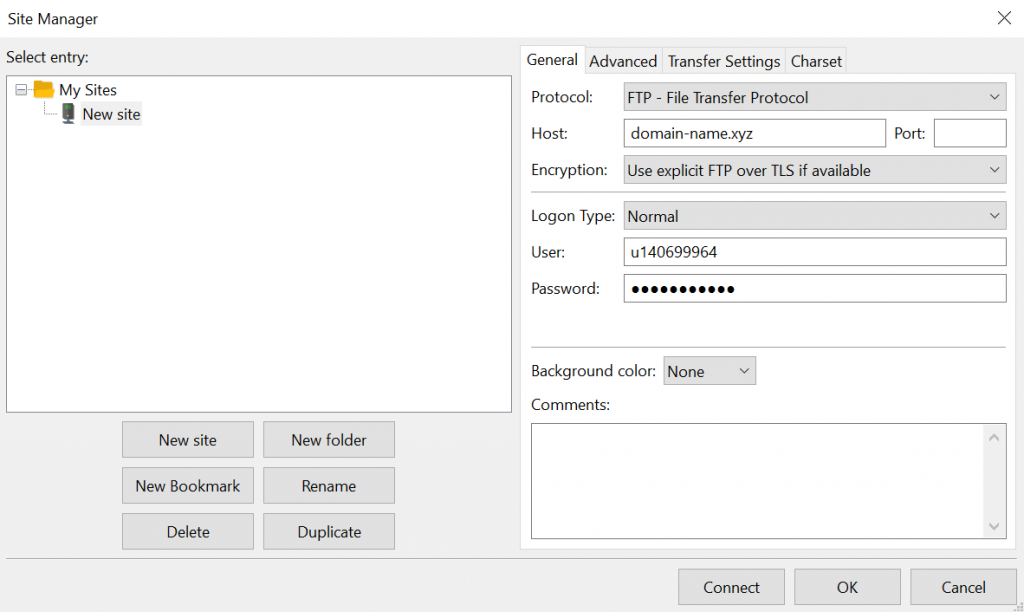1024x612 pixels.
Task: Select the Charset tab
Action: coord(816,61)
